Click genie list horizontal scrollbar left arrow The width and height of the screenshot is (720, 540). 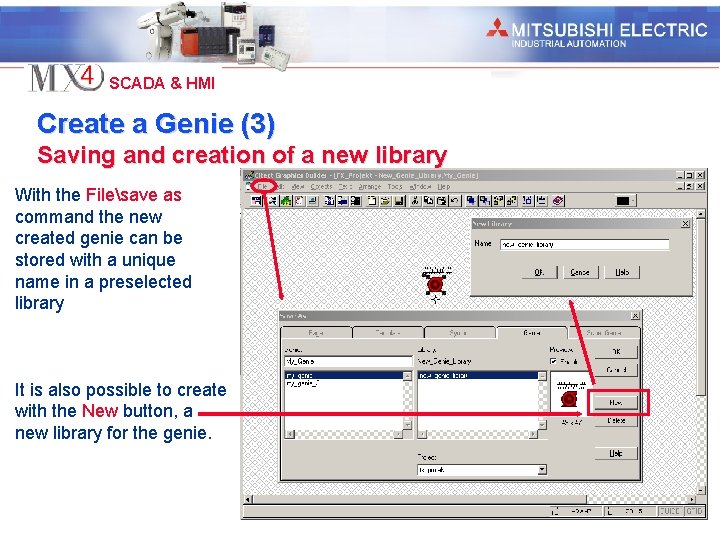pyautogui.click(x=290, y=434)
